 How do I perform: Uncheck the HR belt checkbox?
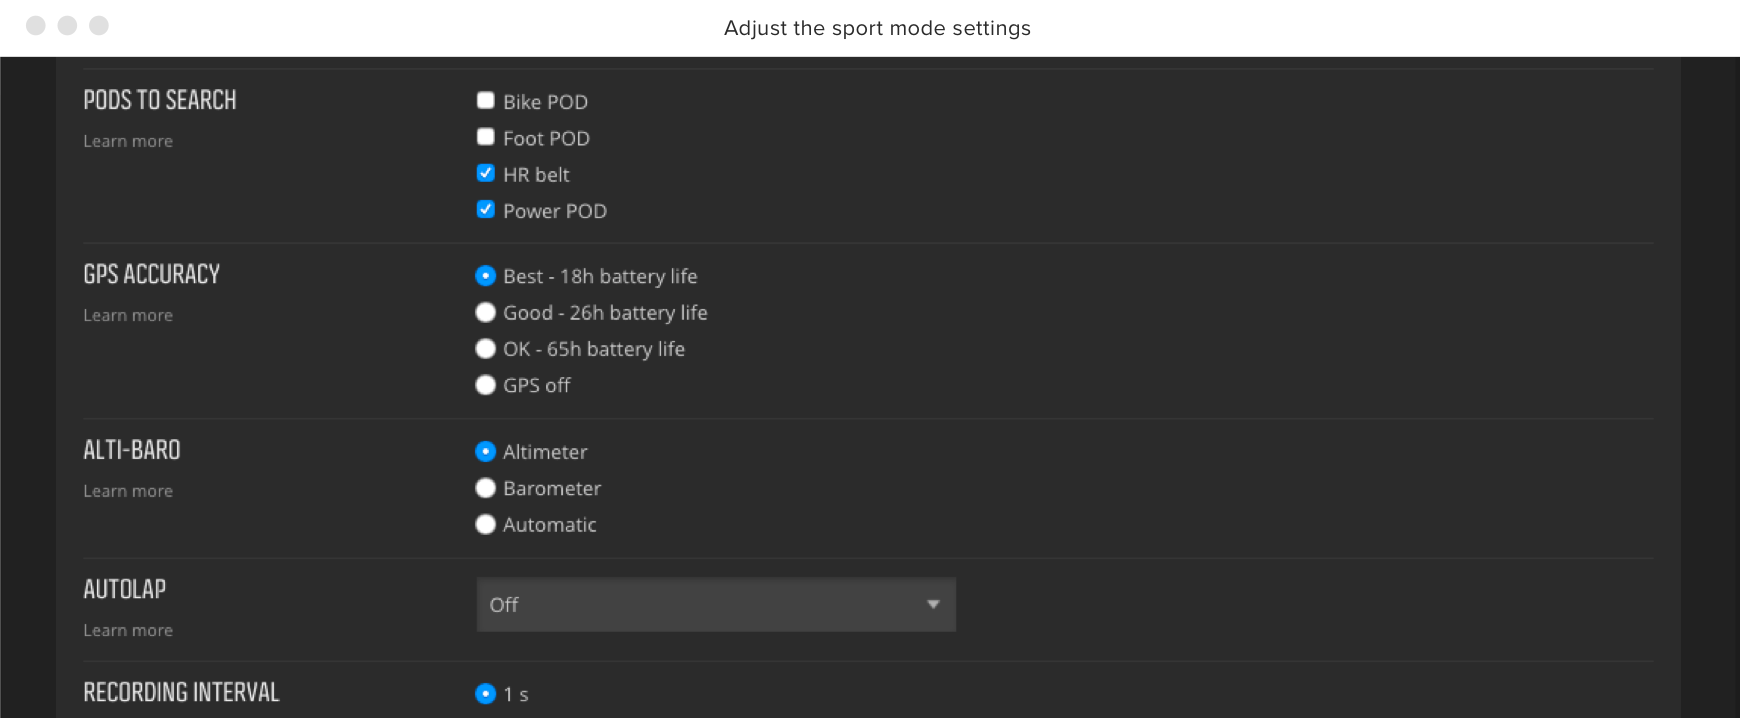(x=486, y=173)
